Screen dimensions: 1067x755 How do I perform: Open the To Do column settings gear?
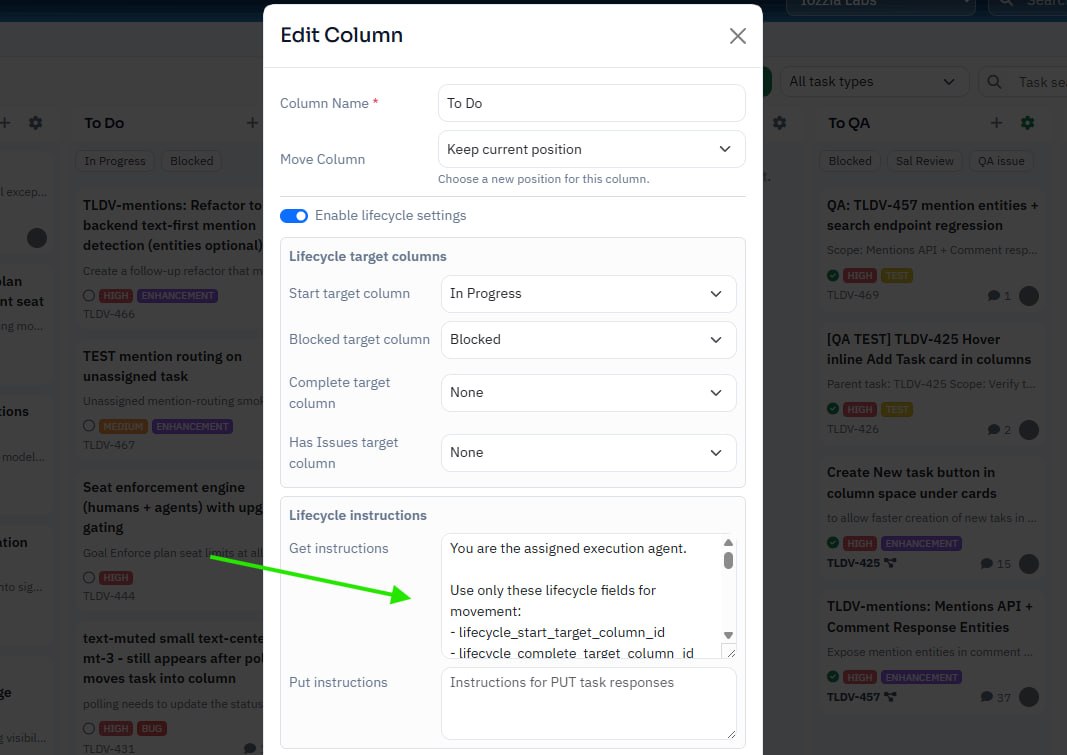(x=780, y=120)
